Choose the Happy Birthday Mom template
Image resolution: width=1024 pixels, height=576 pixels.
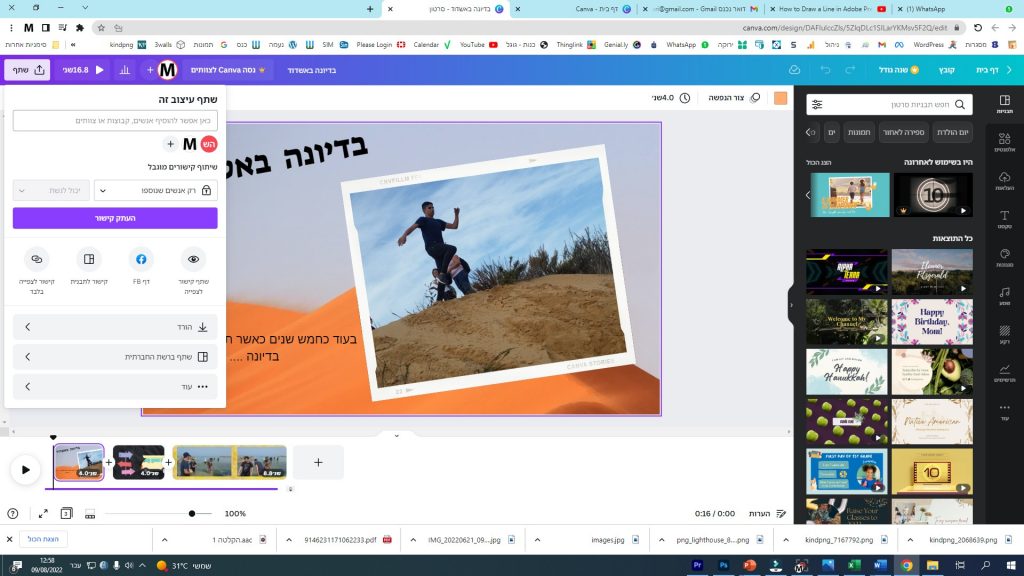coord(932,322)
